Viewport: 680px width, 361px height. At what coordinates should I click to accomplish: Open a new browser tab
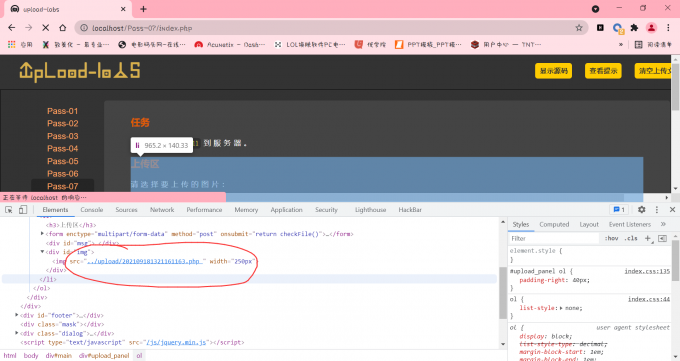(x=144, y=9)
